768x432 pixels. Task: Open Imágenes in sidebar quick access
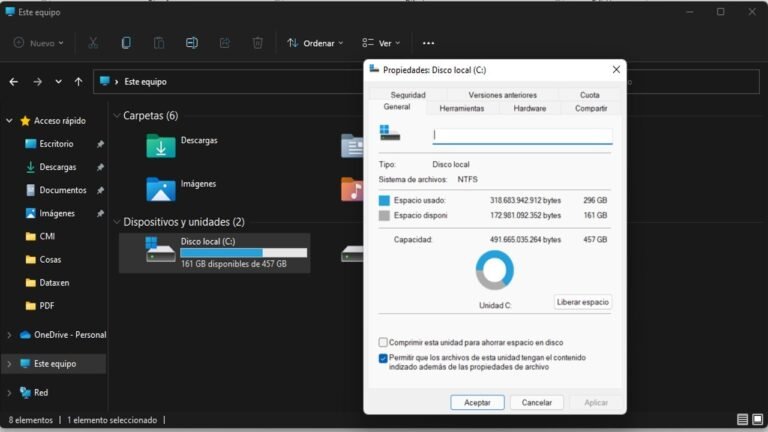[57, 213]
